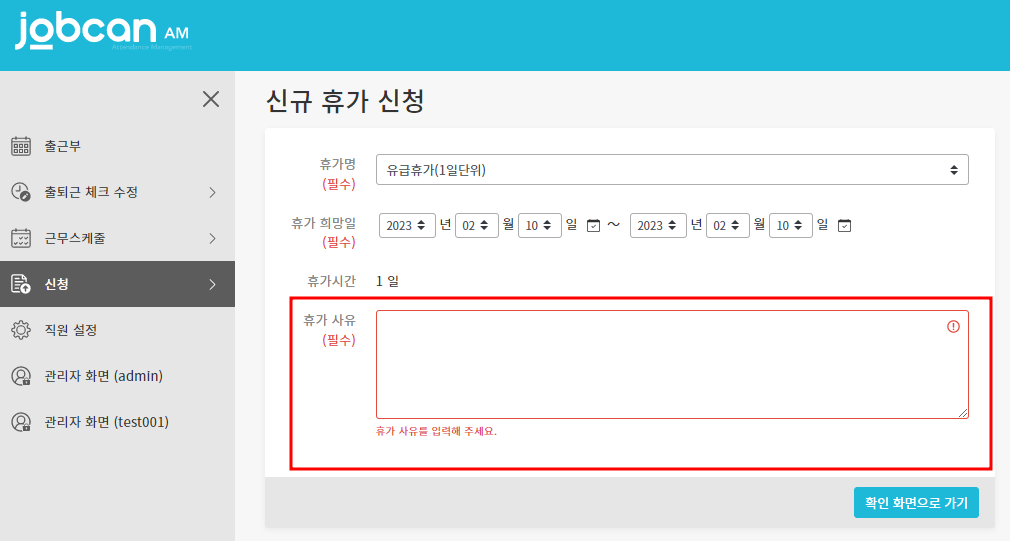Open the start month 02 dropdown

click(477, 225)
